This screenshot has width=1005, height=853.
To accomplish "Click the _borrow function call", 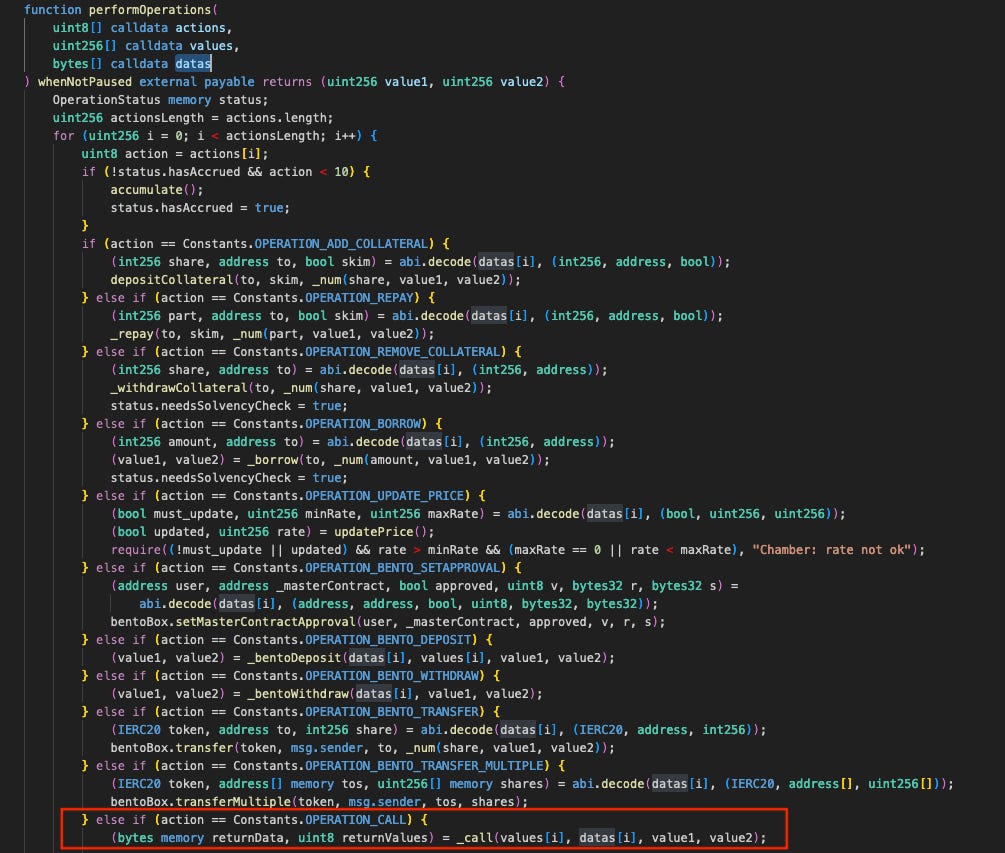I will click(x=272, y=460).
